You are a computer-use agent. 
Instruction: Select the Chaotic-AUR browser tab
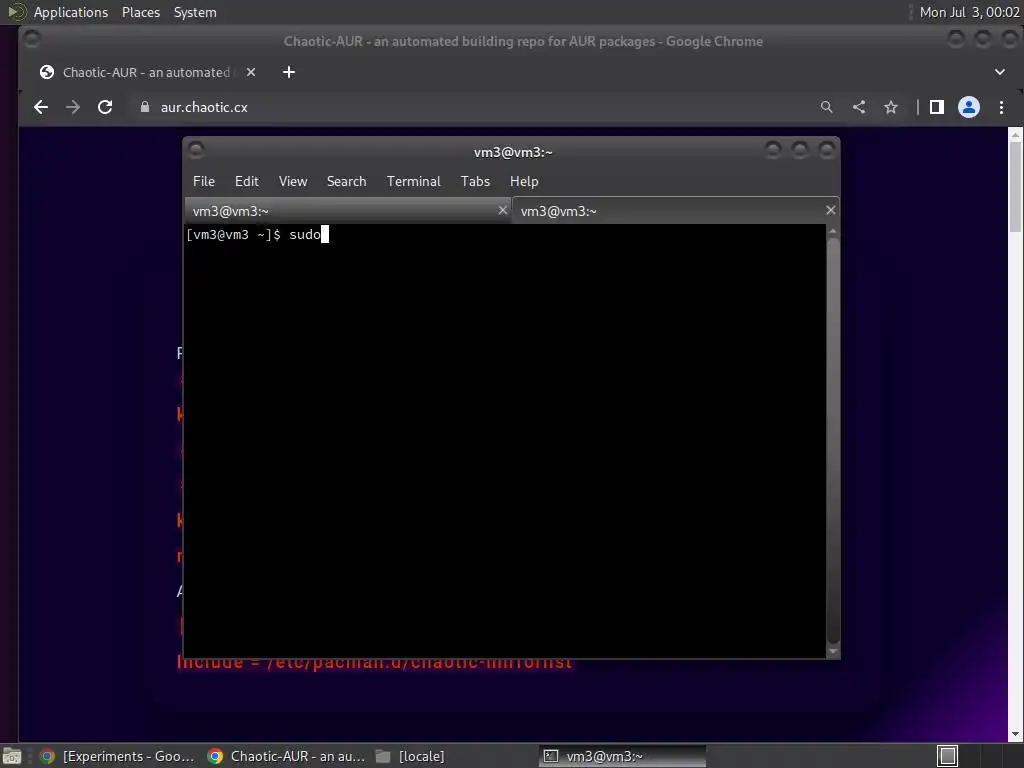pyautogui.click(x=147, y=72)
